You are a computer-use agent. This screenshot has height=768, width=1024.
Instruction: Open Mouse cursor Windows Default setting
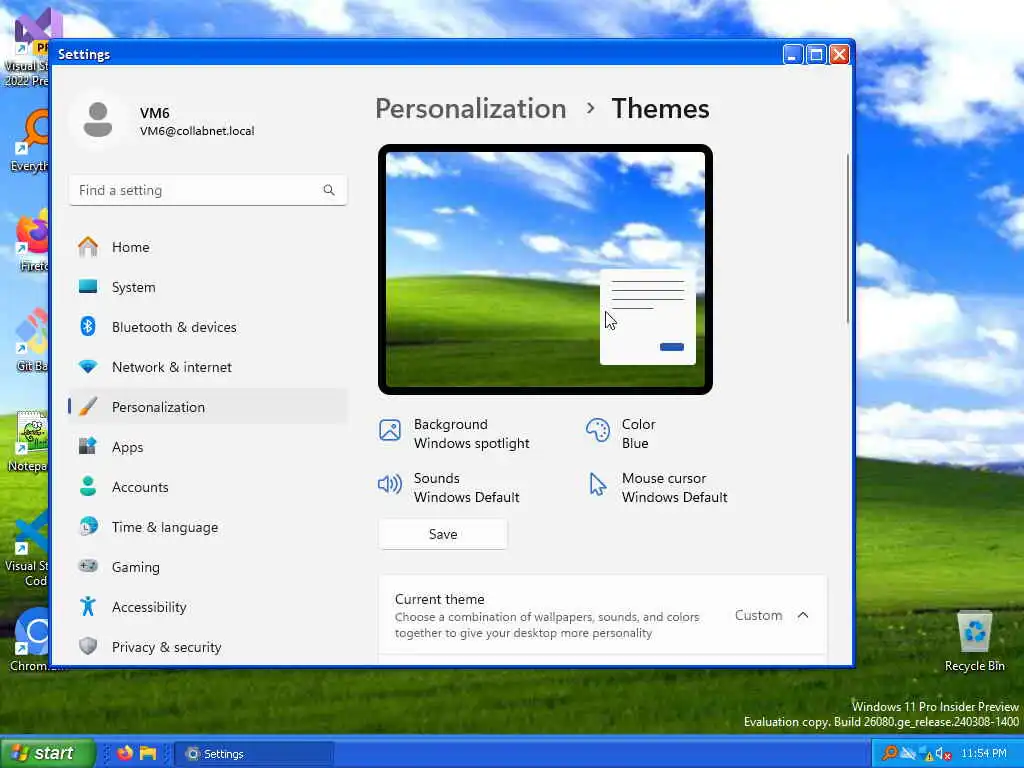point(656,487)
